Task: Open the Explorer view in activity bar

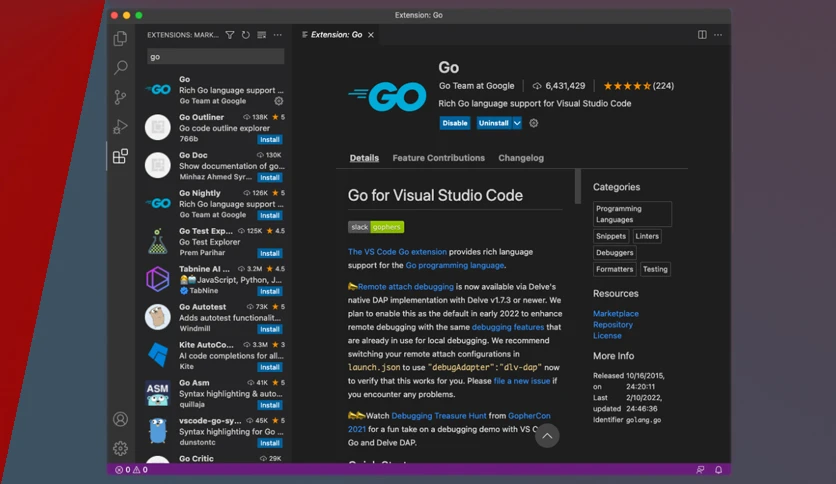Action: (x=120, y=38)
